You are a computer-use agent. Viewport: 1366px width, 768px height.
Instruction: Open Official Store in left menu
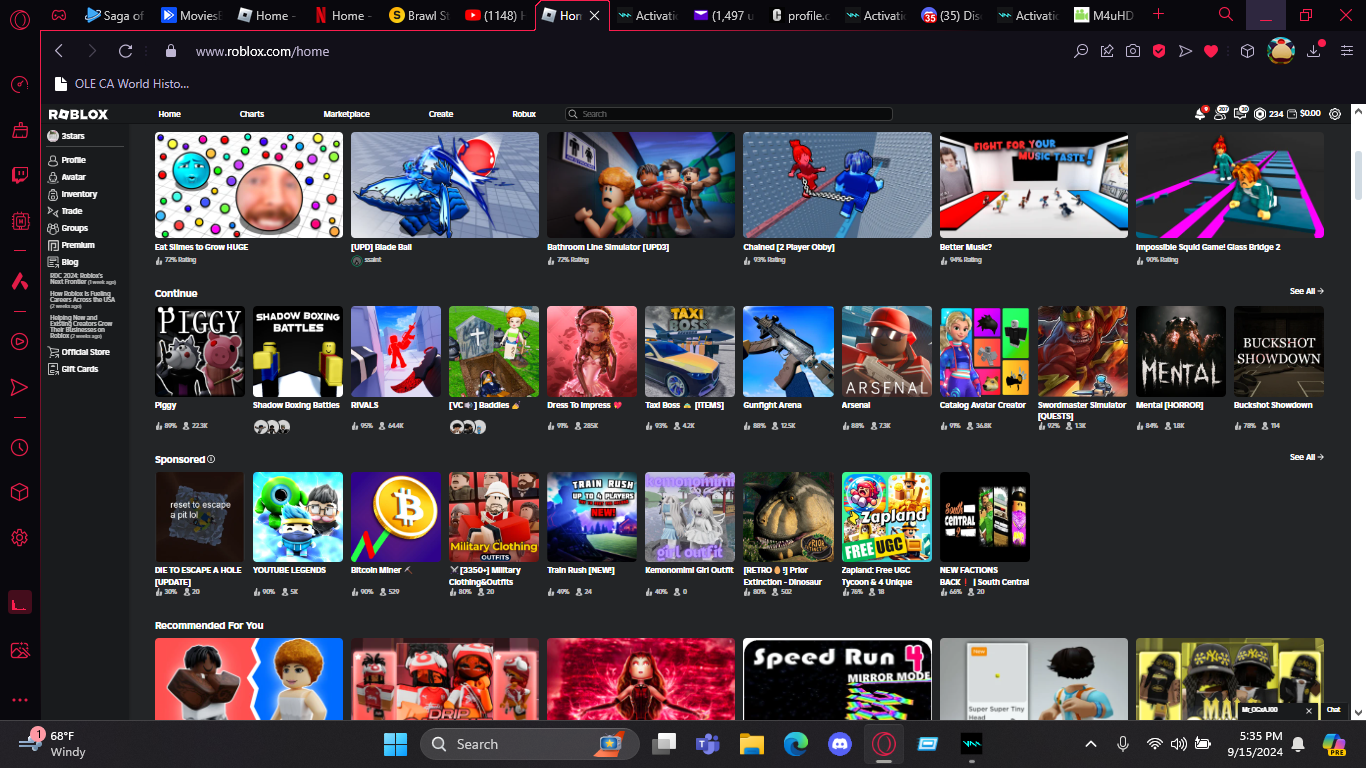pyautogui.click(x=85, y=352)
